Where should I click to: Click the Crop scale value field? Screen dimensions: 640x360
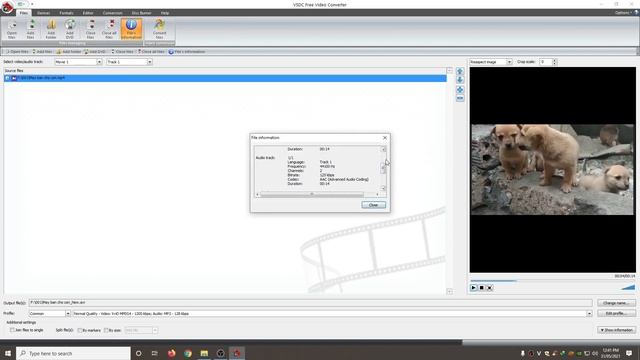click(x=546, y=62)
